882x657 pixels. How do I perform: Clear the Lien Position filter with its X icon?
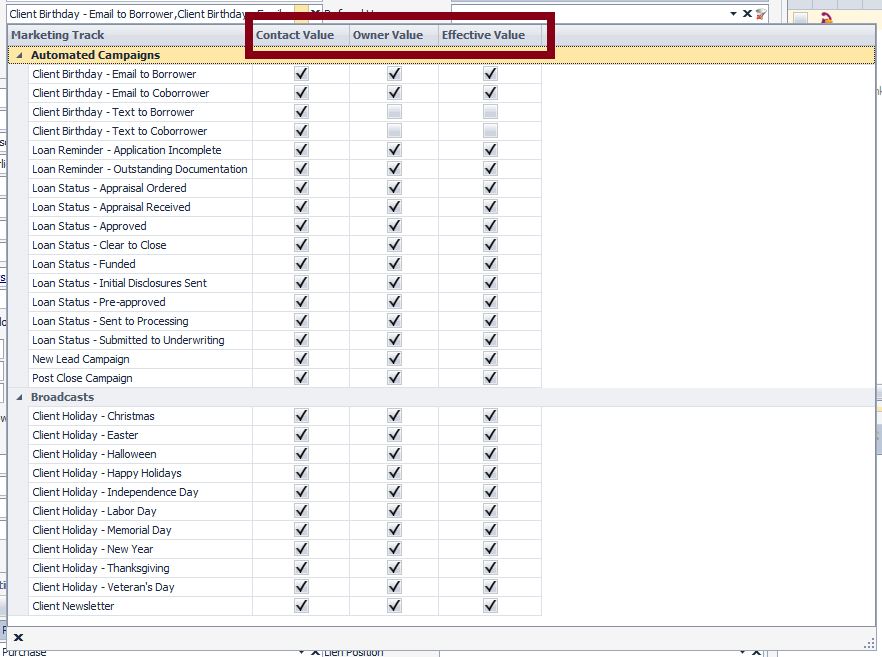pos(757,652)
